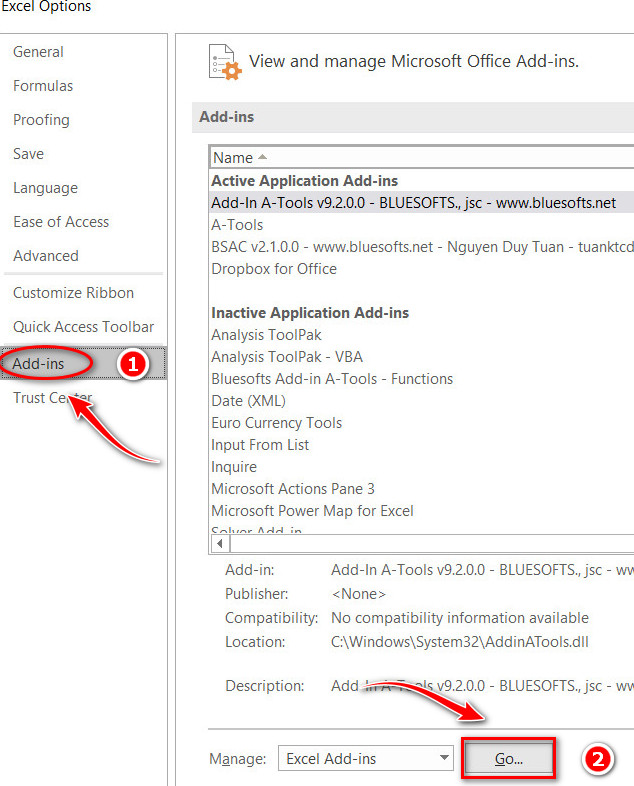Select Euro Currency Tools add-in

click(x=276, y=423)
